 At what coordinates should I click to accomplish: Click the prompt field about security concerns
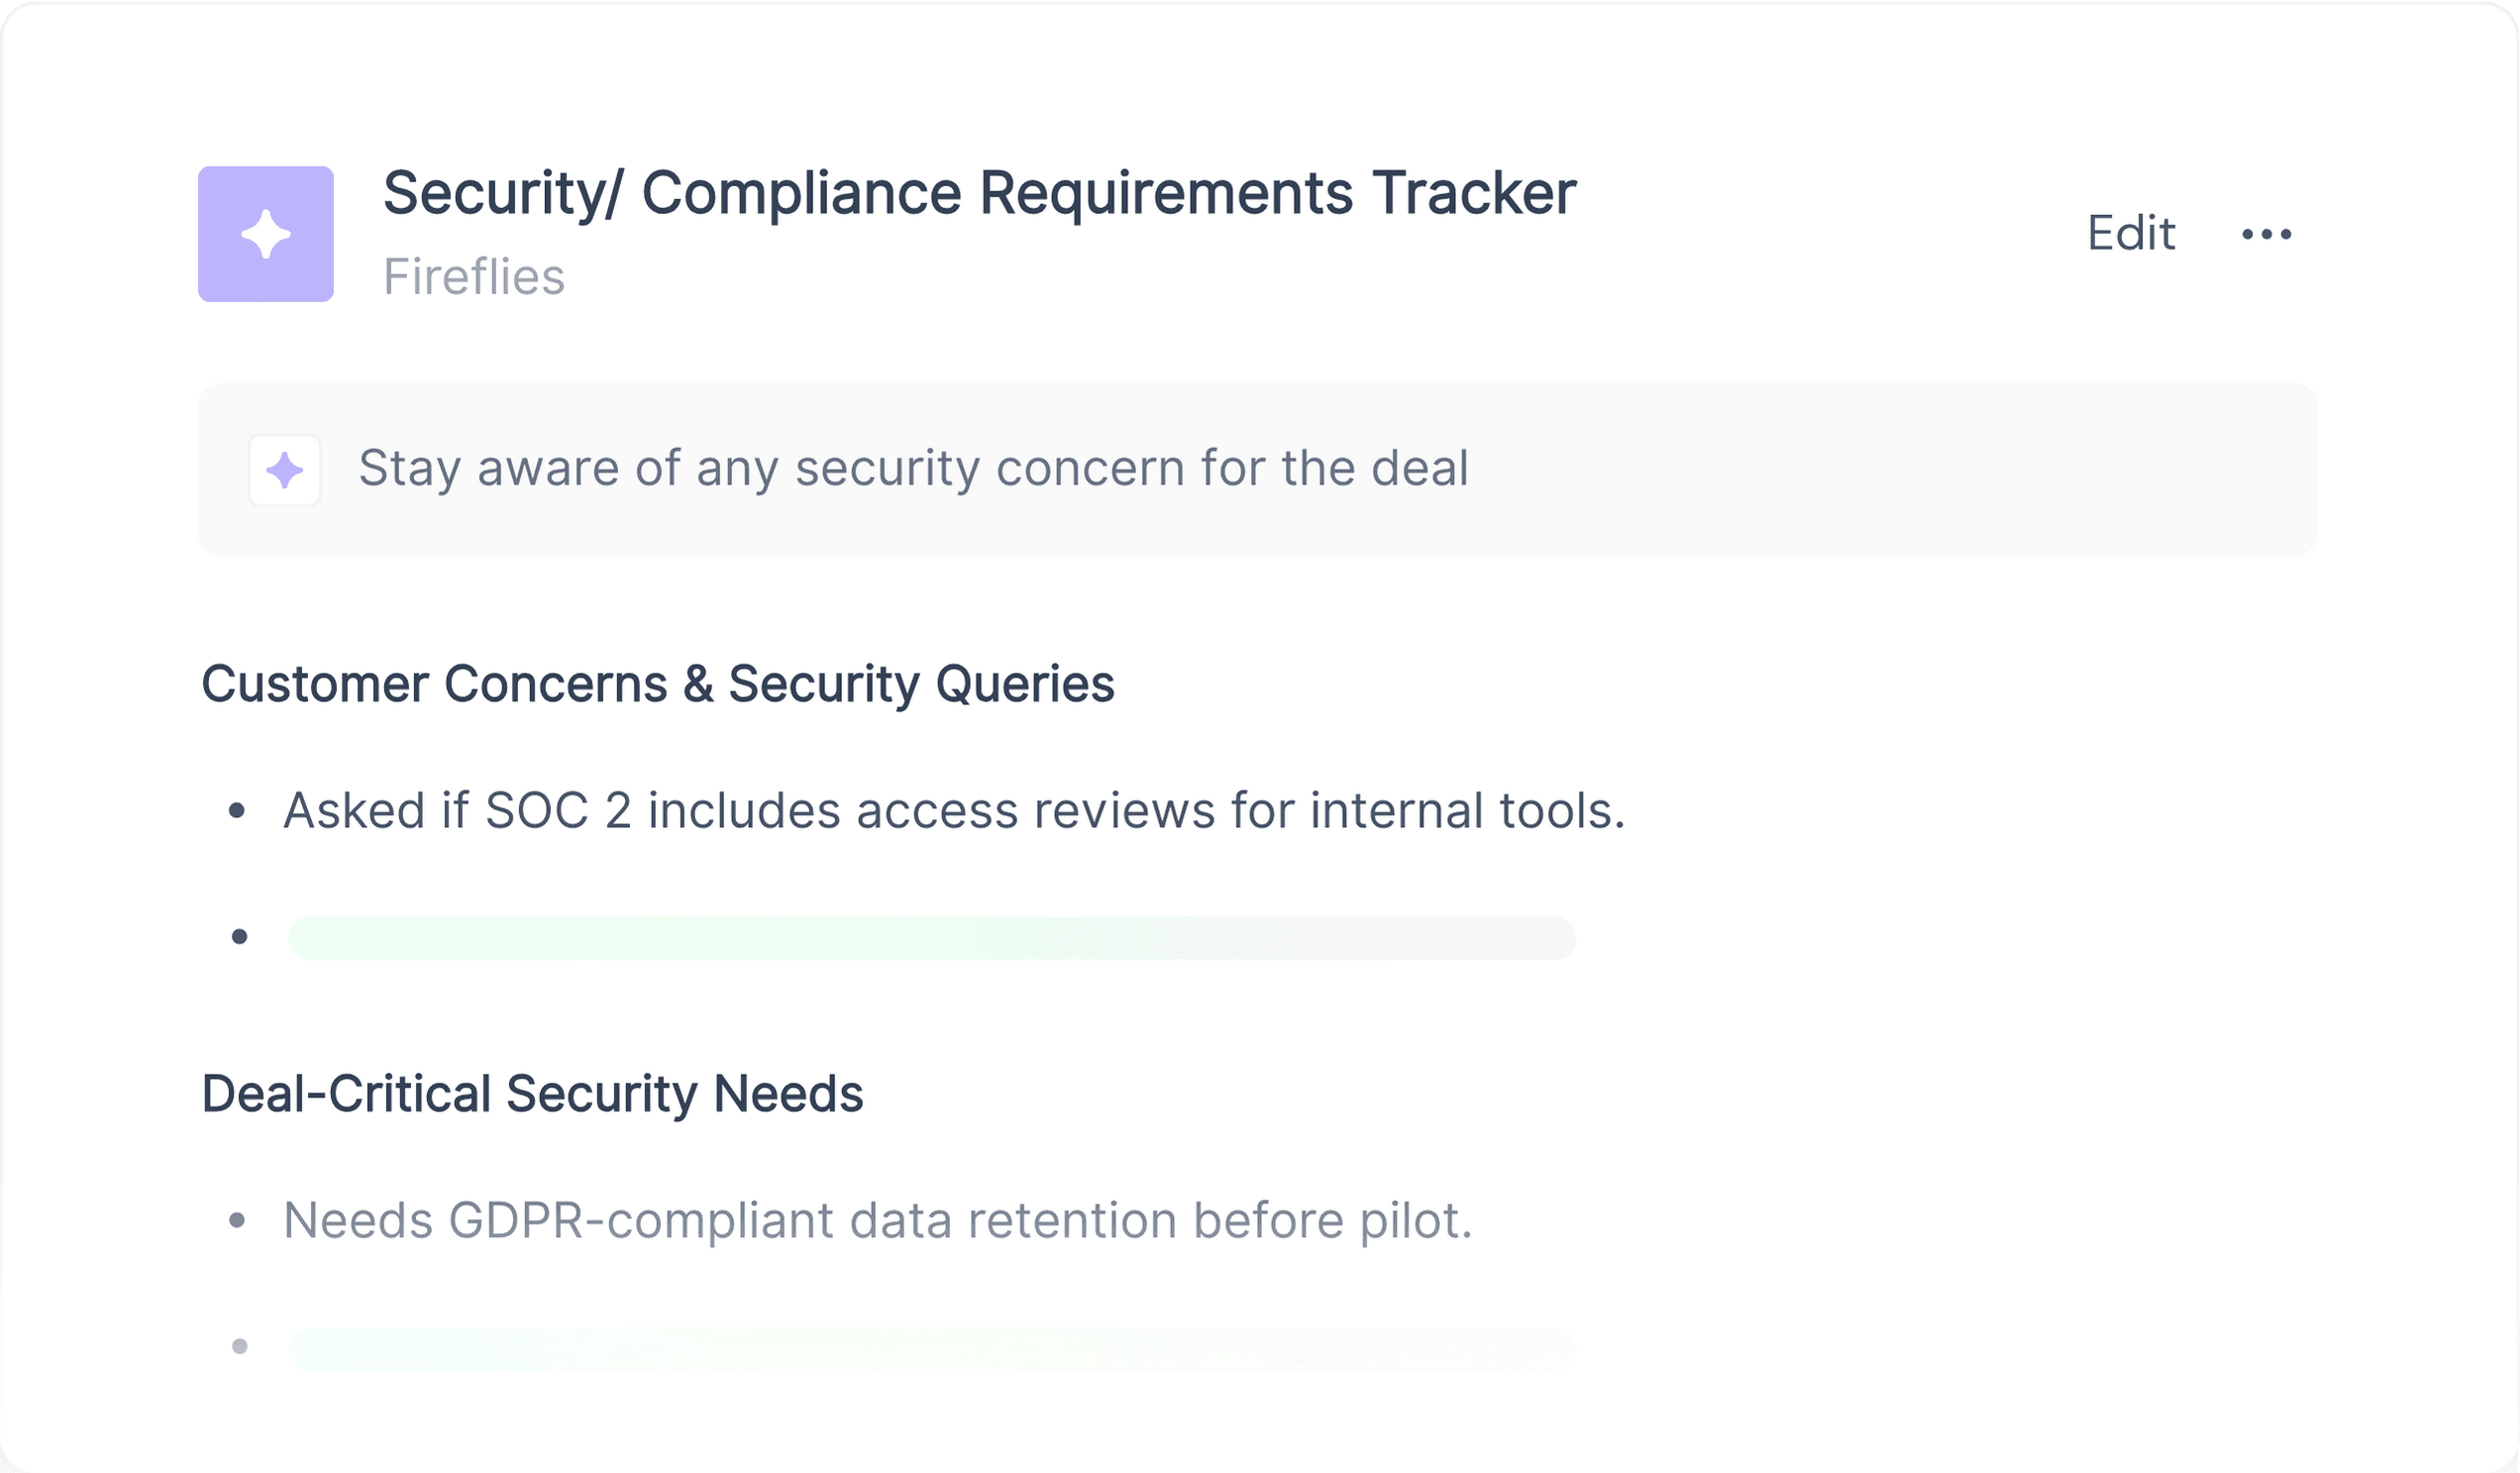(1258, 470)
